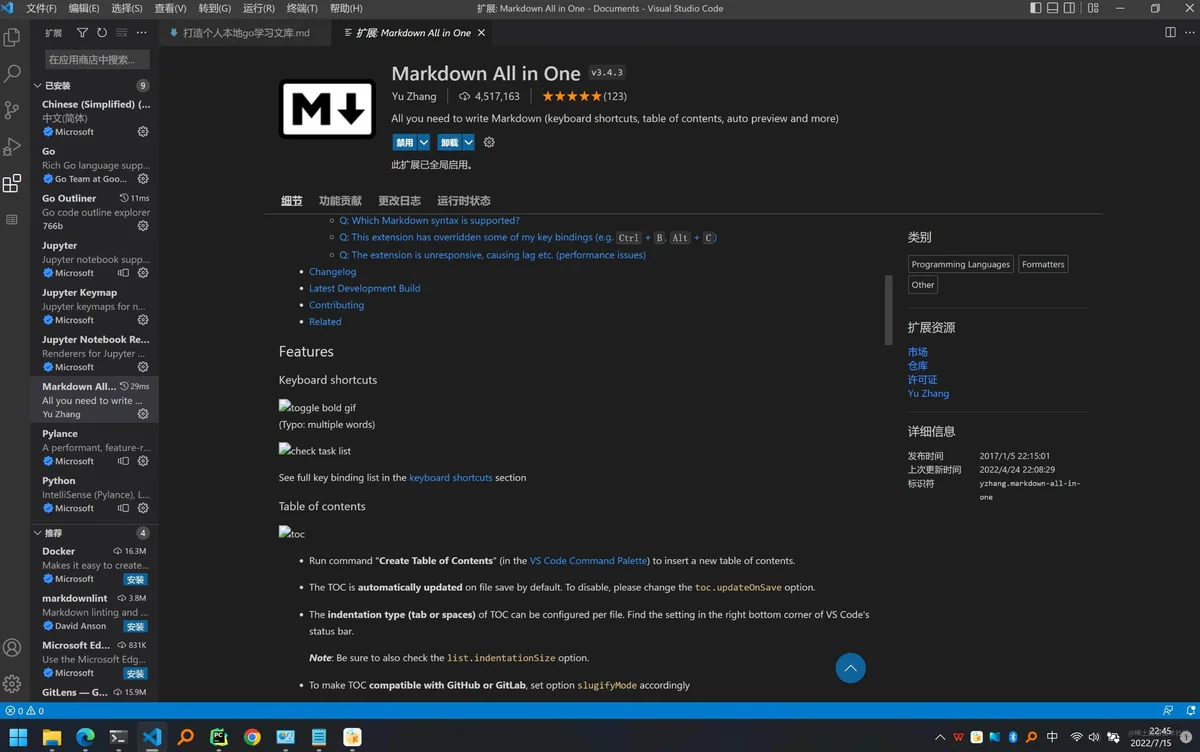Open Google Chrome from taskbar
Screen dimensions: 1200x752
point(252,738)
